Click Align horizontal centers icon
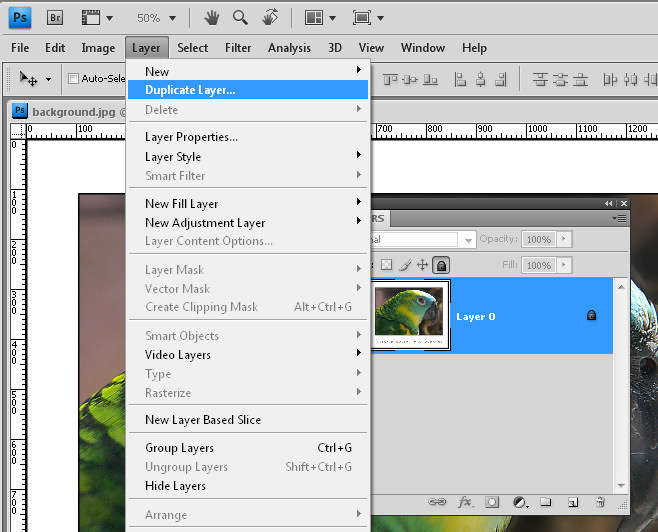This screenshot has width=658, height=532. point(481,79)
